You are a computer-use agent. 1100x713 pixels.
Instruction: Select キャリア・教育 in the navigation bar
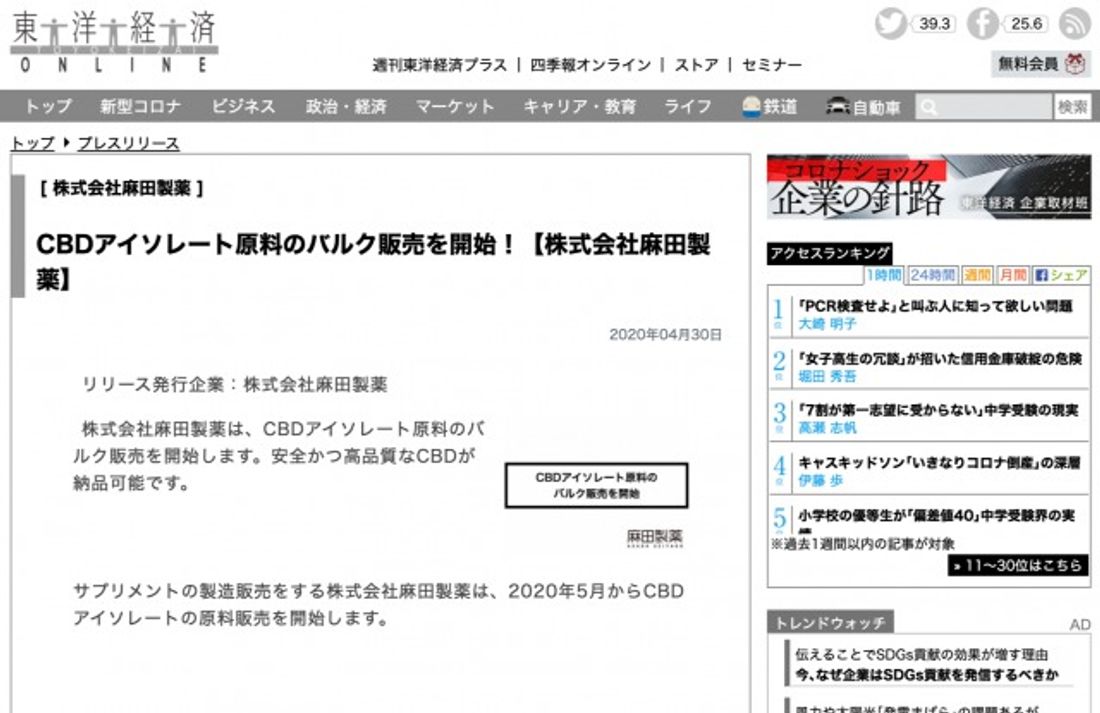click(579, 107)
